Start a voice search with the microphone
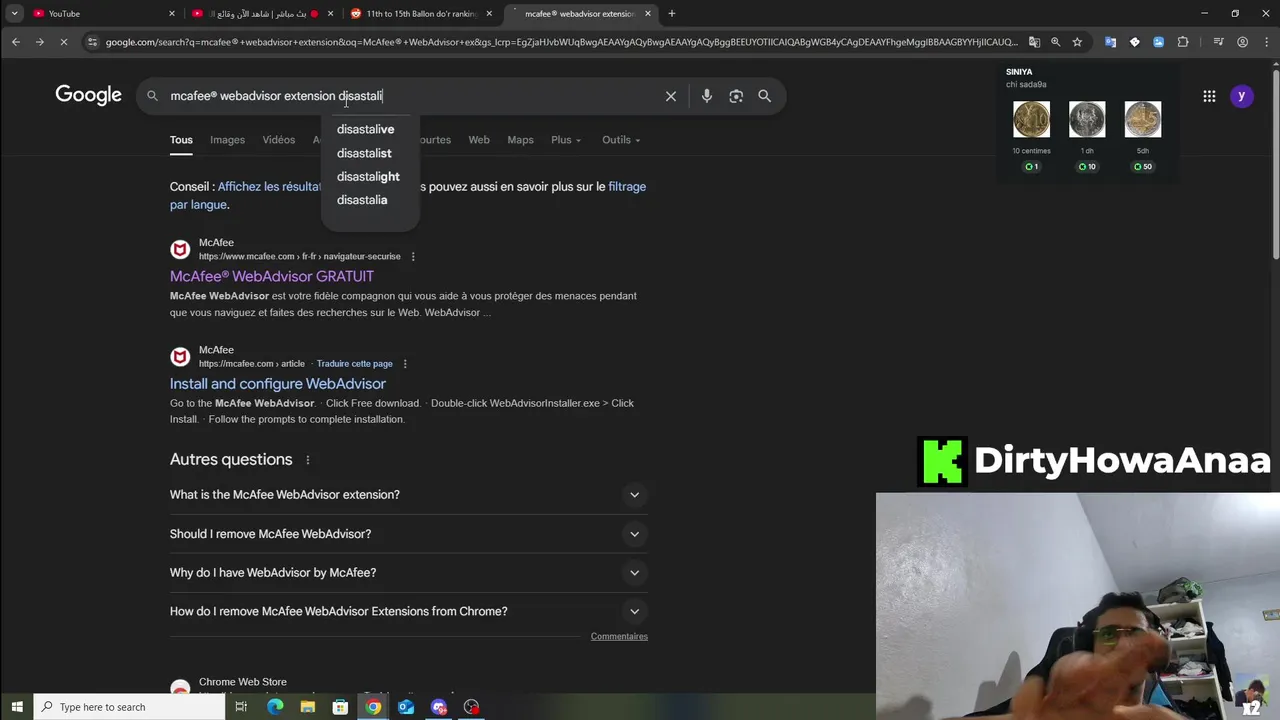This screenshot has height=720, width=1280. pos(707,96)
